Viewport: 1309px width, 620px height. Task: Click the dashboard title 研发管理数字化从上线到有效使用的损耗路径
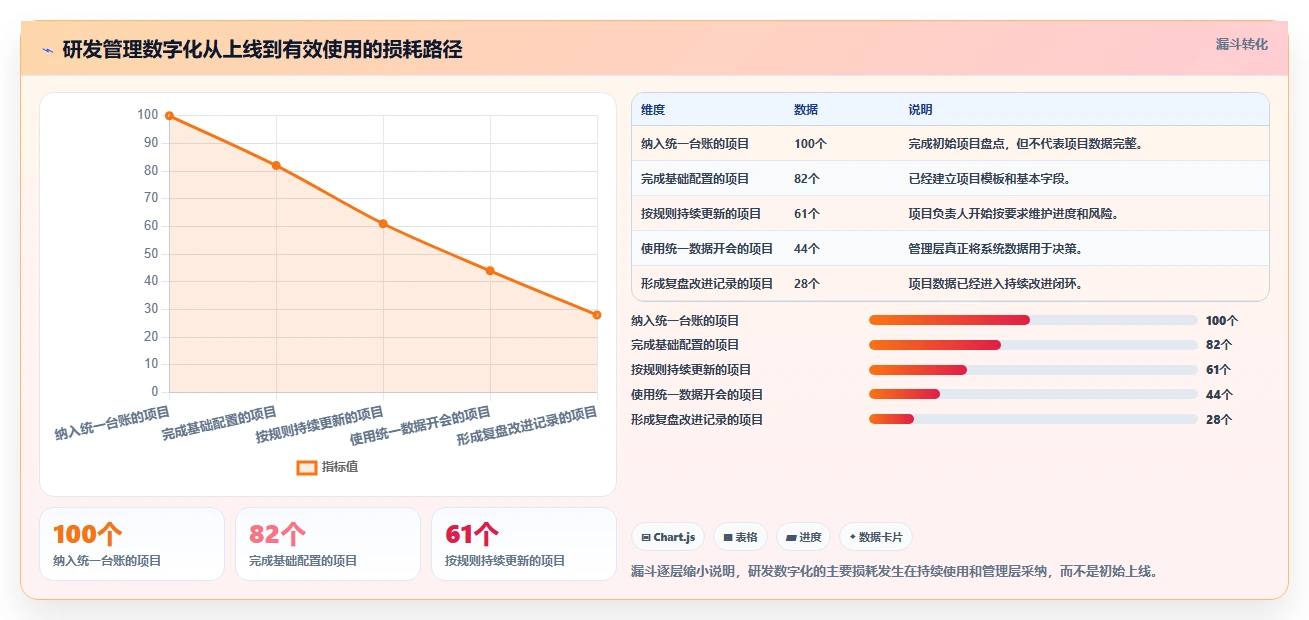[262, 50]
